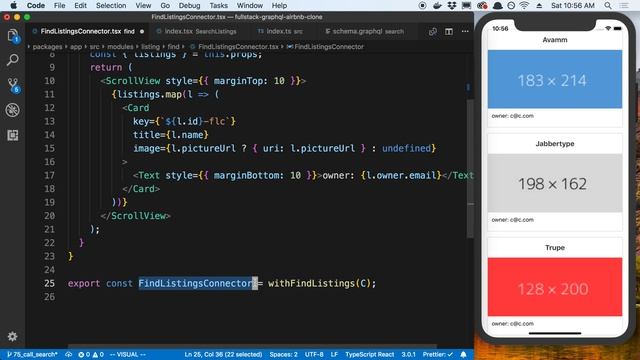The width and height of the screenshot is (640, 360).
Task: Open the Apple menu
Action: point(13,6)
